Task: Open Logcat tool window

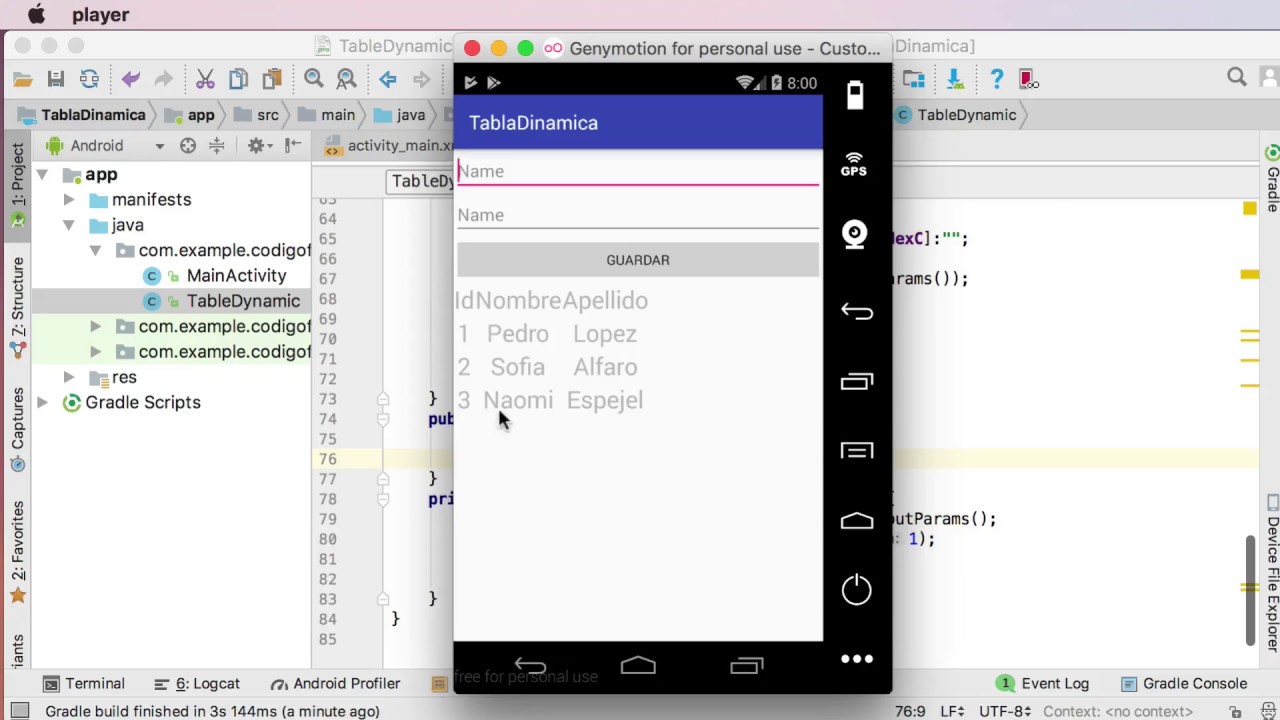Action: point(197,684)
